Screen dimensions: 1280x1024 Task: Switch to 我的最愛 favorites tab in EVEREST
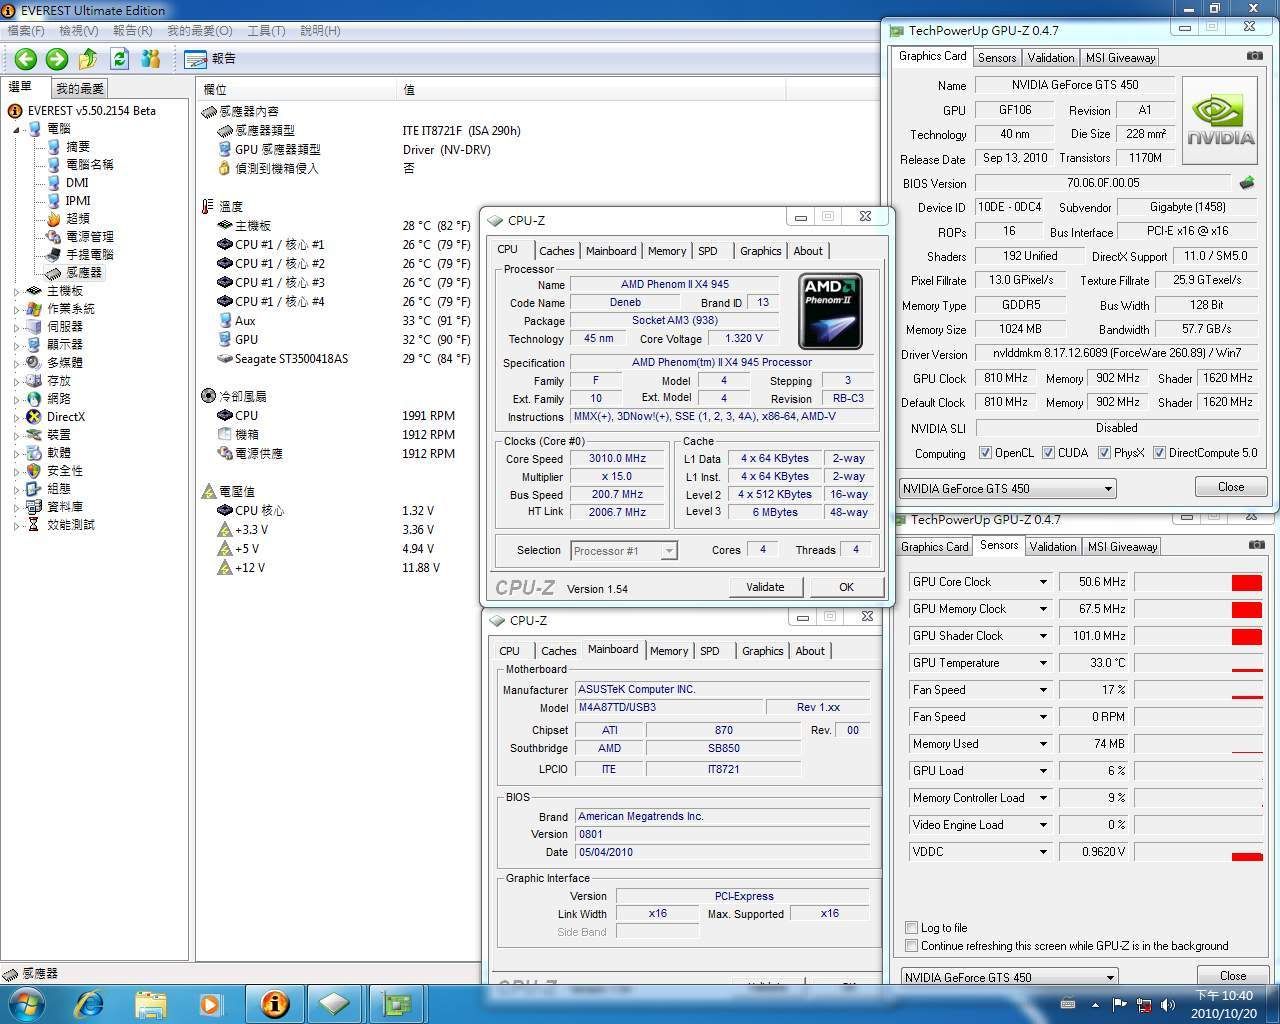click(x=80, y=89)
